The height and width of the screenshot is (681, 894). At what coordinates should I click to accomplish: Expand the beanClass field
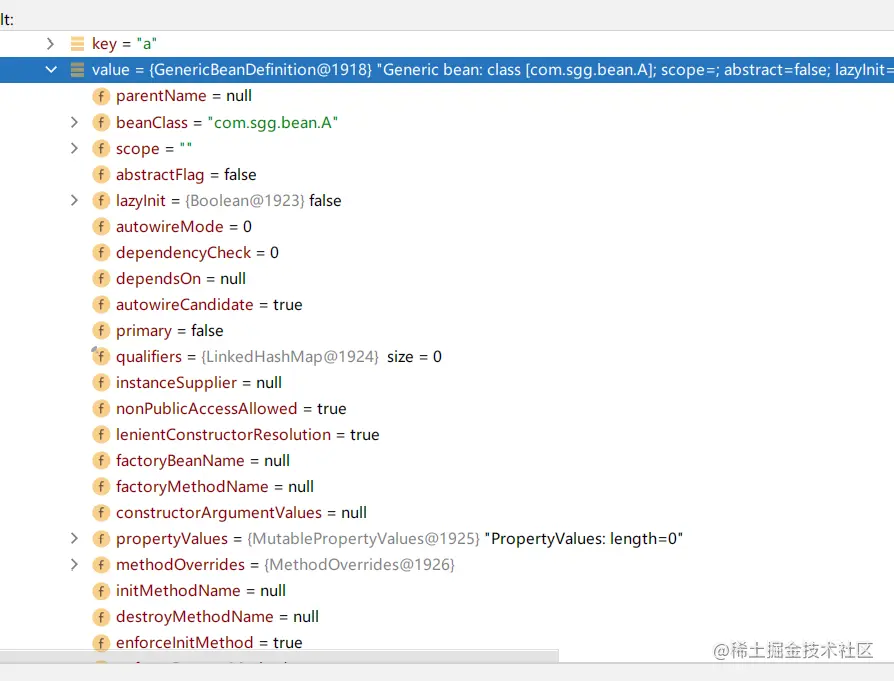click(x=74, y=122)
